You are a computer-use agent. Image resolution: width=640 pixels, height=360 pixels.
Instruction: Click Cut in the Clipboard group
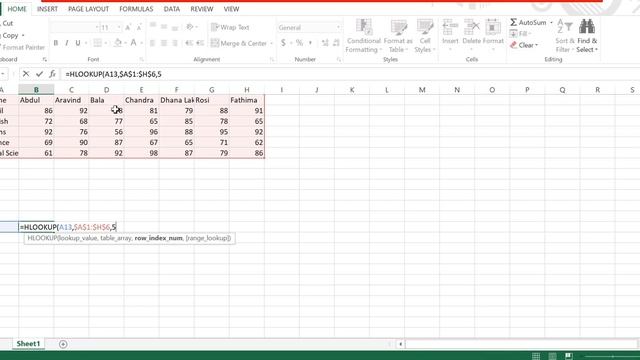(7, 23)
